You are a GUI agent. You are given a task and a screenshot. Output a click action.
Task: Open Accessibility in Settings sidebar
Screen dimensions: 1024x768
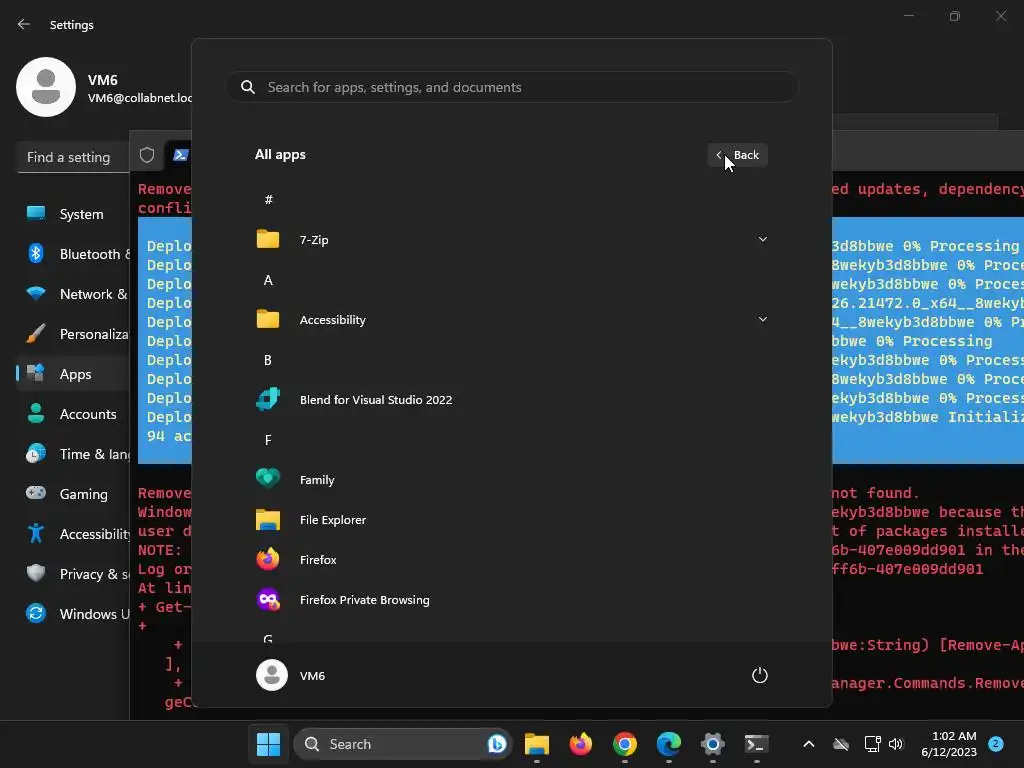(x=73, y=534)
